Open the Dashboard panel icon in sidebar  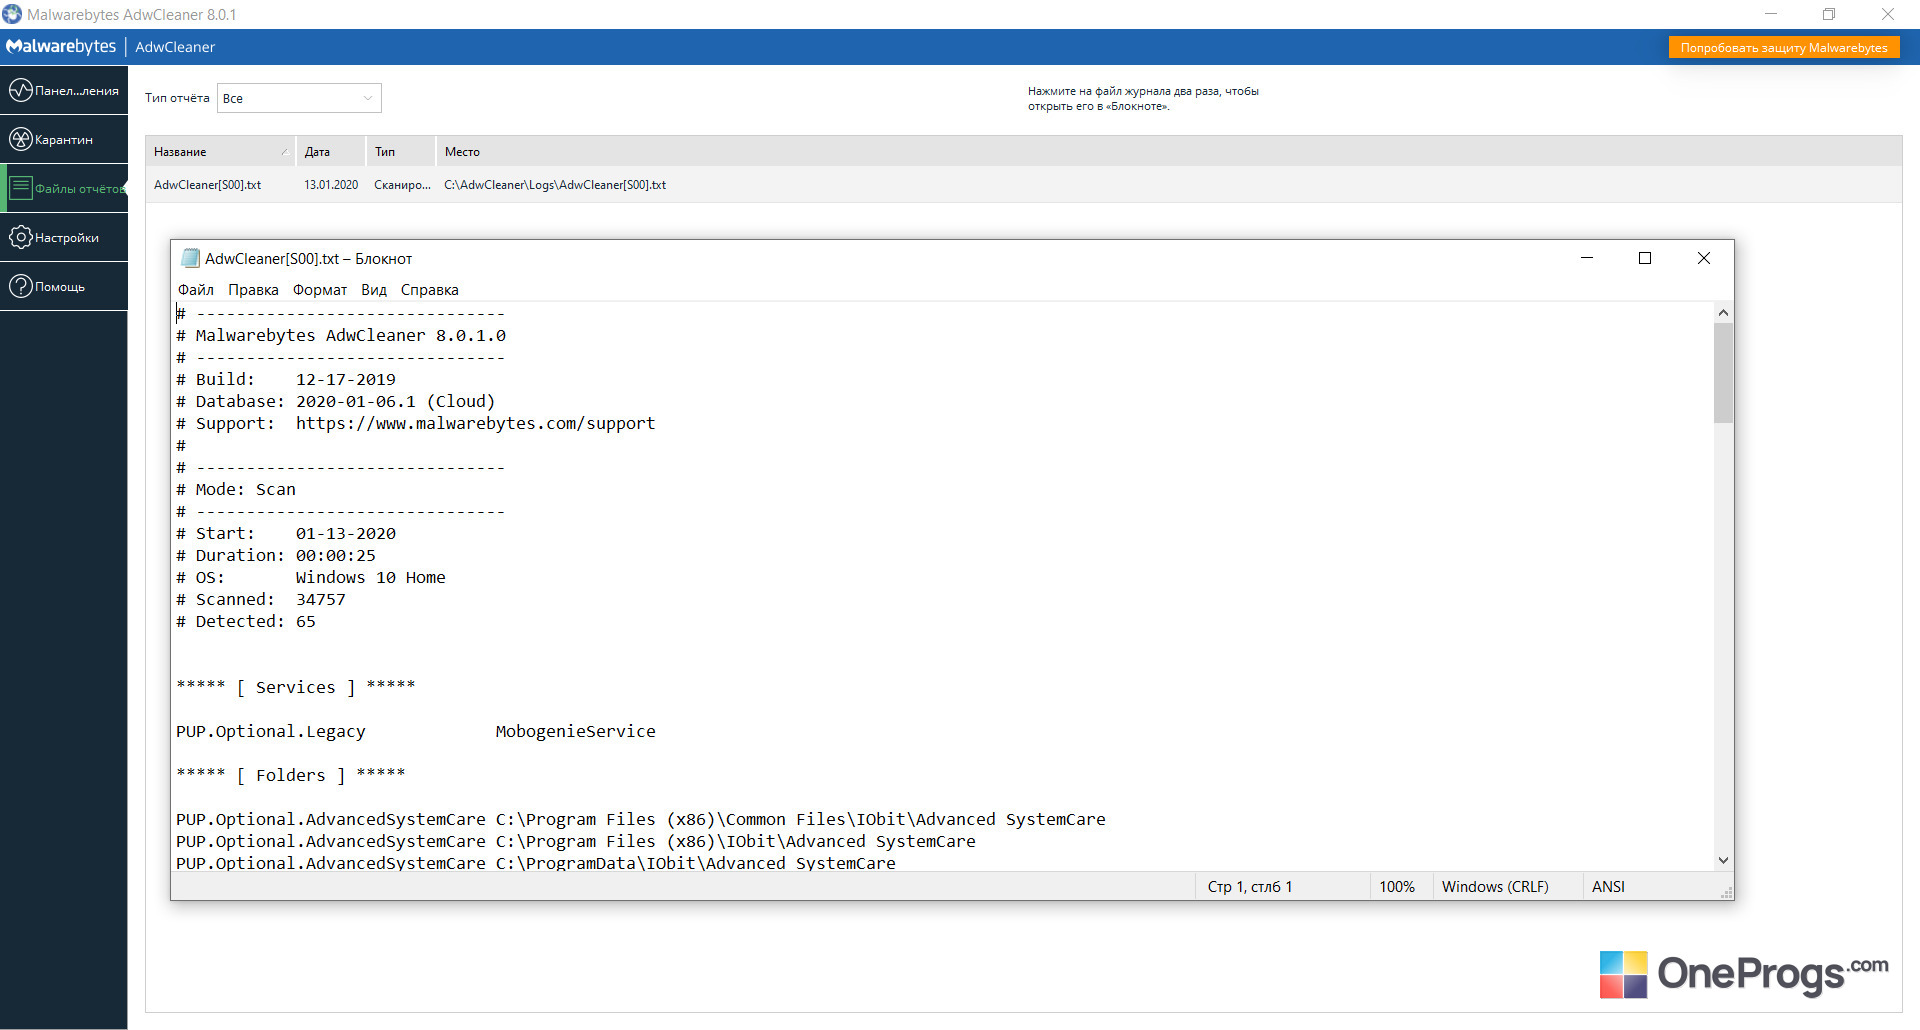point(21,90)
